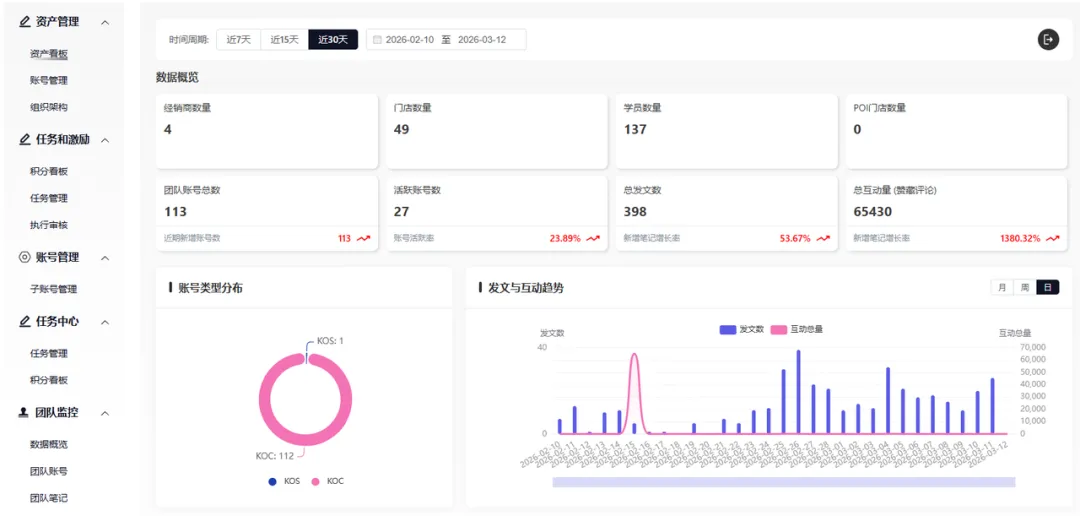1080x516 pixels.
Task: Open 子账号管理 in the sidebar
Action: [54, 289]
